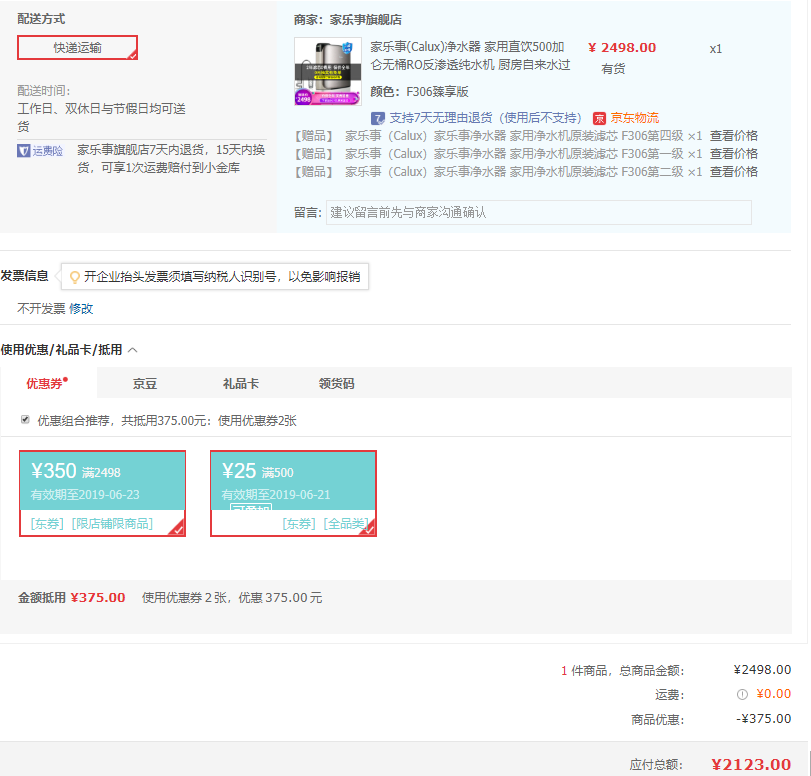
Task: Click 金额抵用 ¥375.00 amount
Action: click(98, 598)
